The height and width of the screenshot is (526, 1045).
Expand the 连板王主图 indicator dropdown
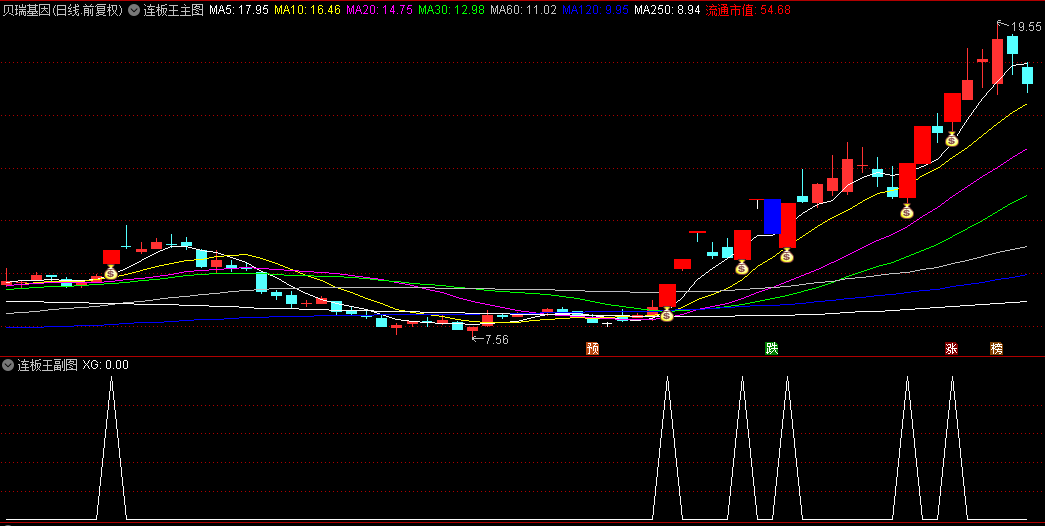coord(134,10)
